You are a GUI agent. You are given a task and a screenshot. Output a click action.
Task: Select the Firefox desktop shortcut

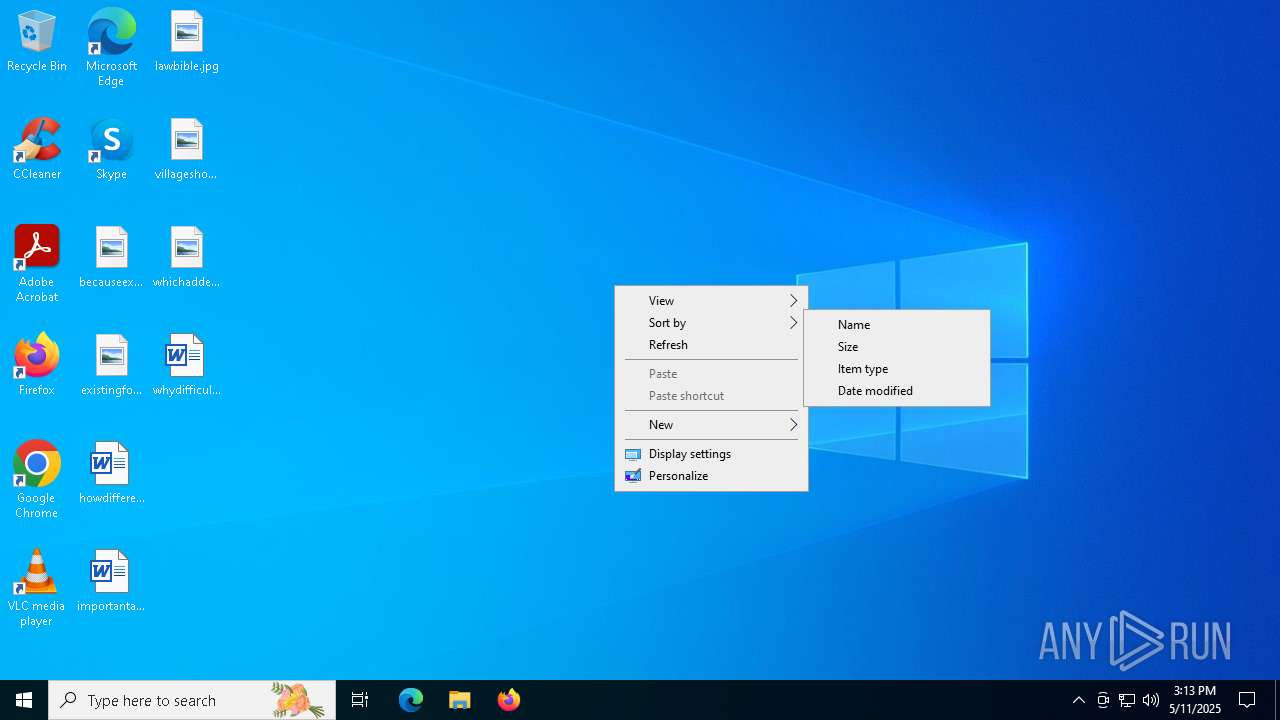[x=37, y=366]
